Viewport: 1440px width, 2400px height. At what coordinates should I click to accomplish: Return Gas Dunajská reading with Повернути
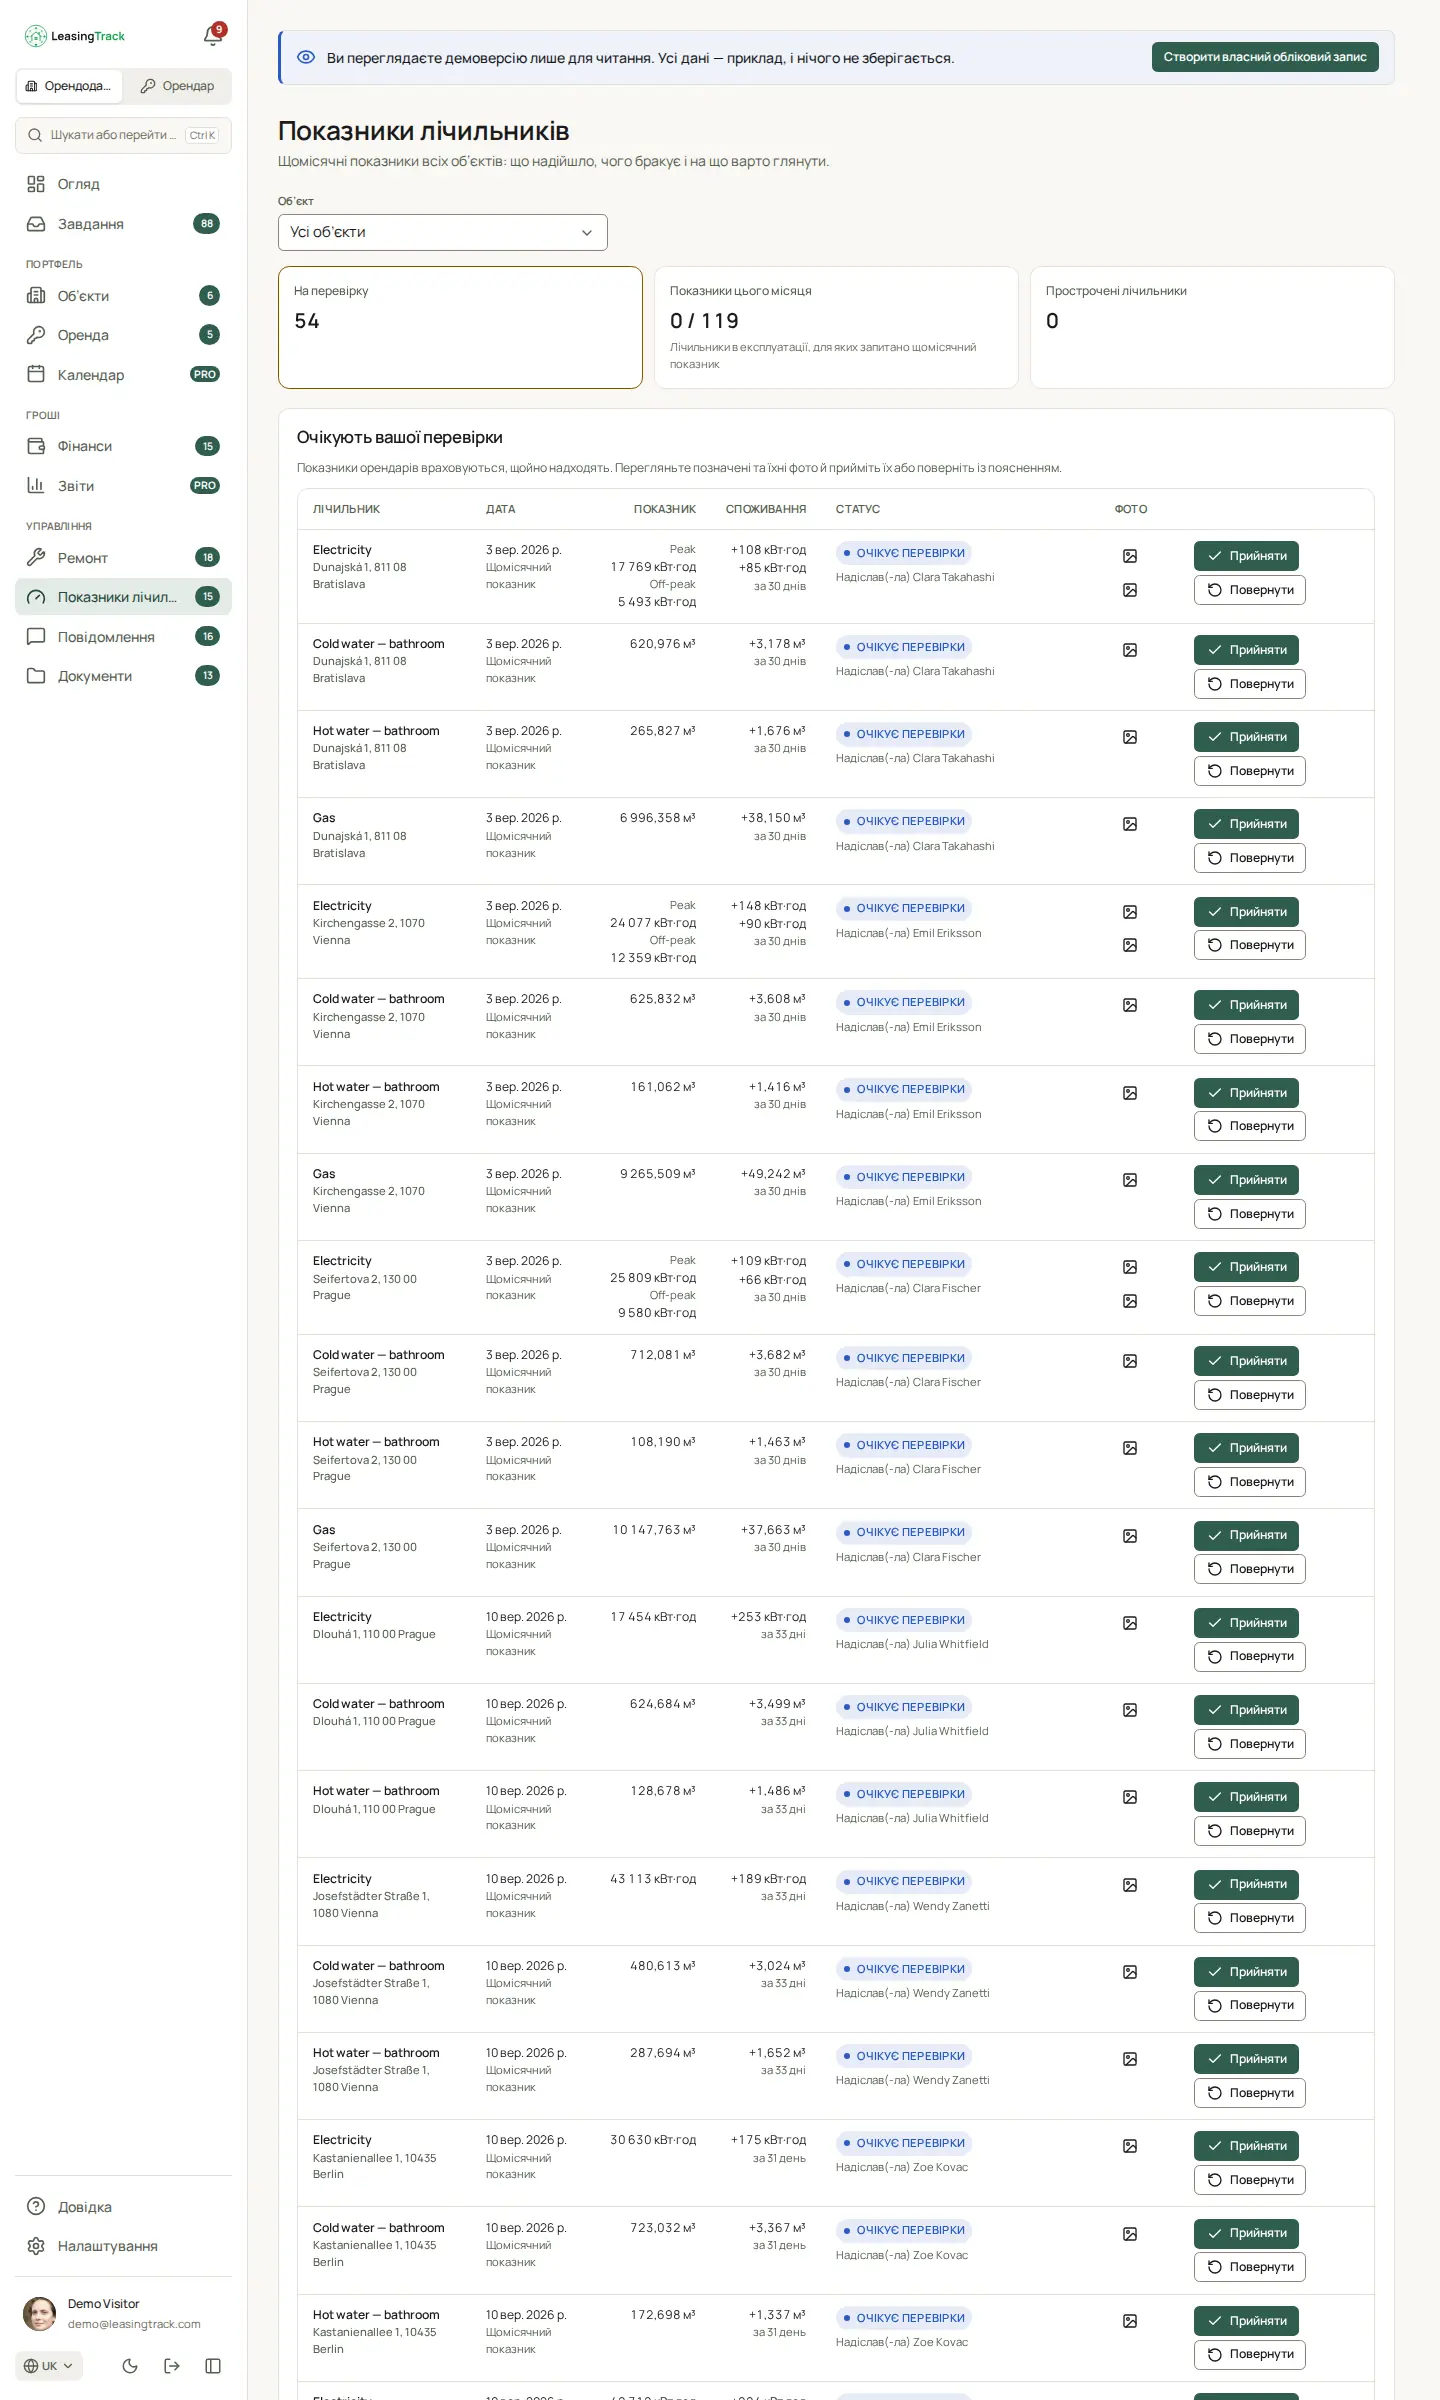[1250, 858]
